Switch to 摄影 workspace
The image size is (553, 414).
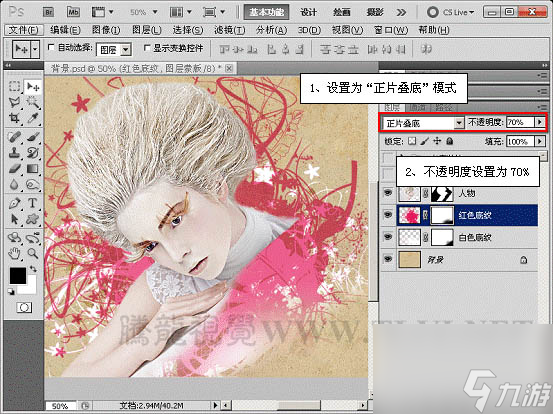(x=375, y=12)
